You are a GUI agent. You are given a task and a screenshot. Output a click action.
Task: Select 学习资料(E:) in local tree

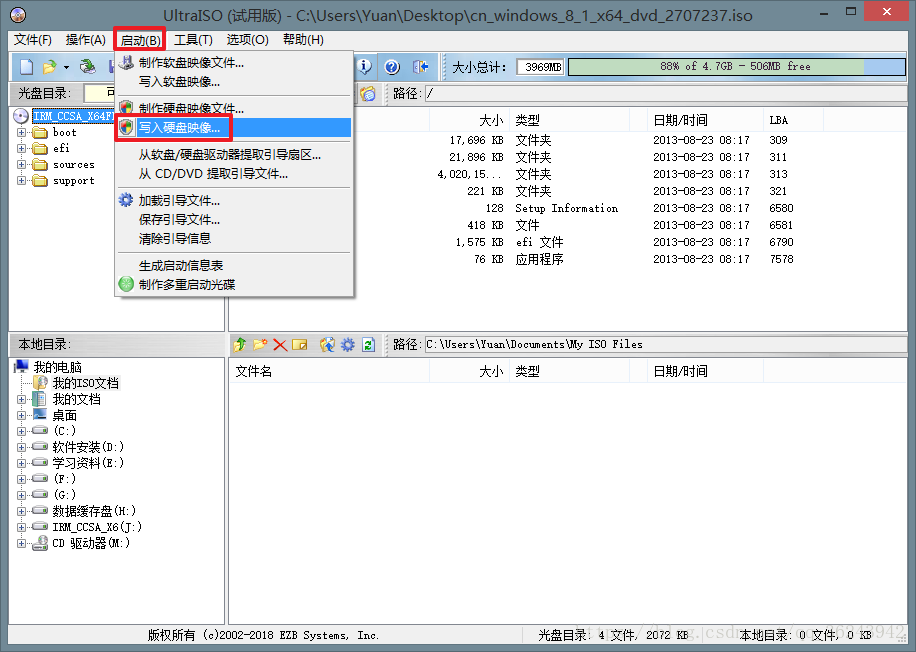(x=88, y=463)
